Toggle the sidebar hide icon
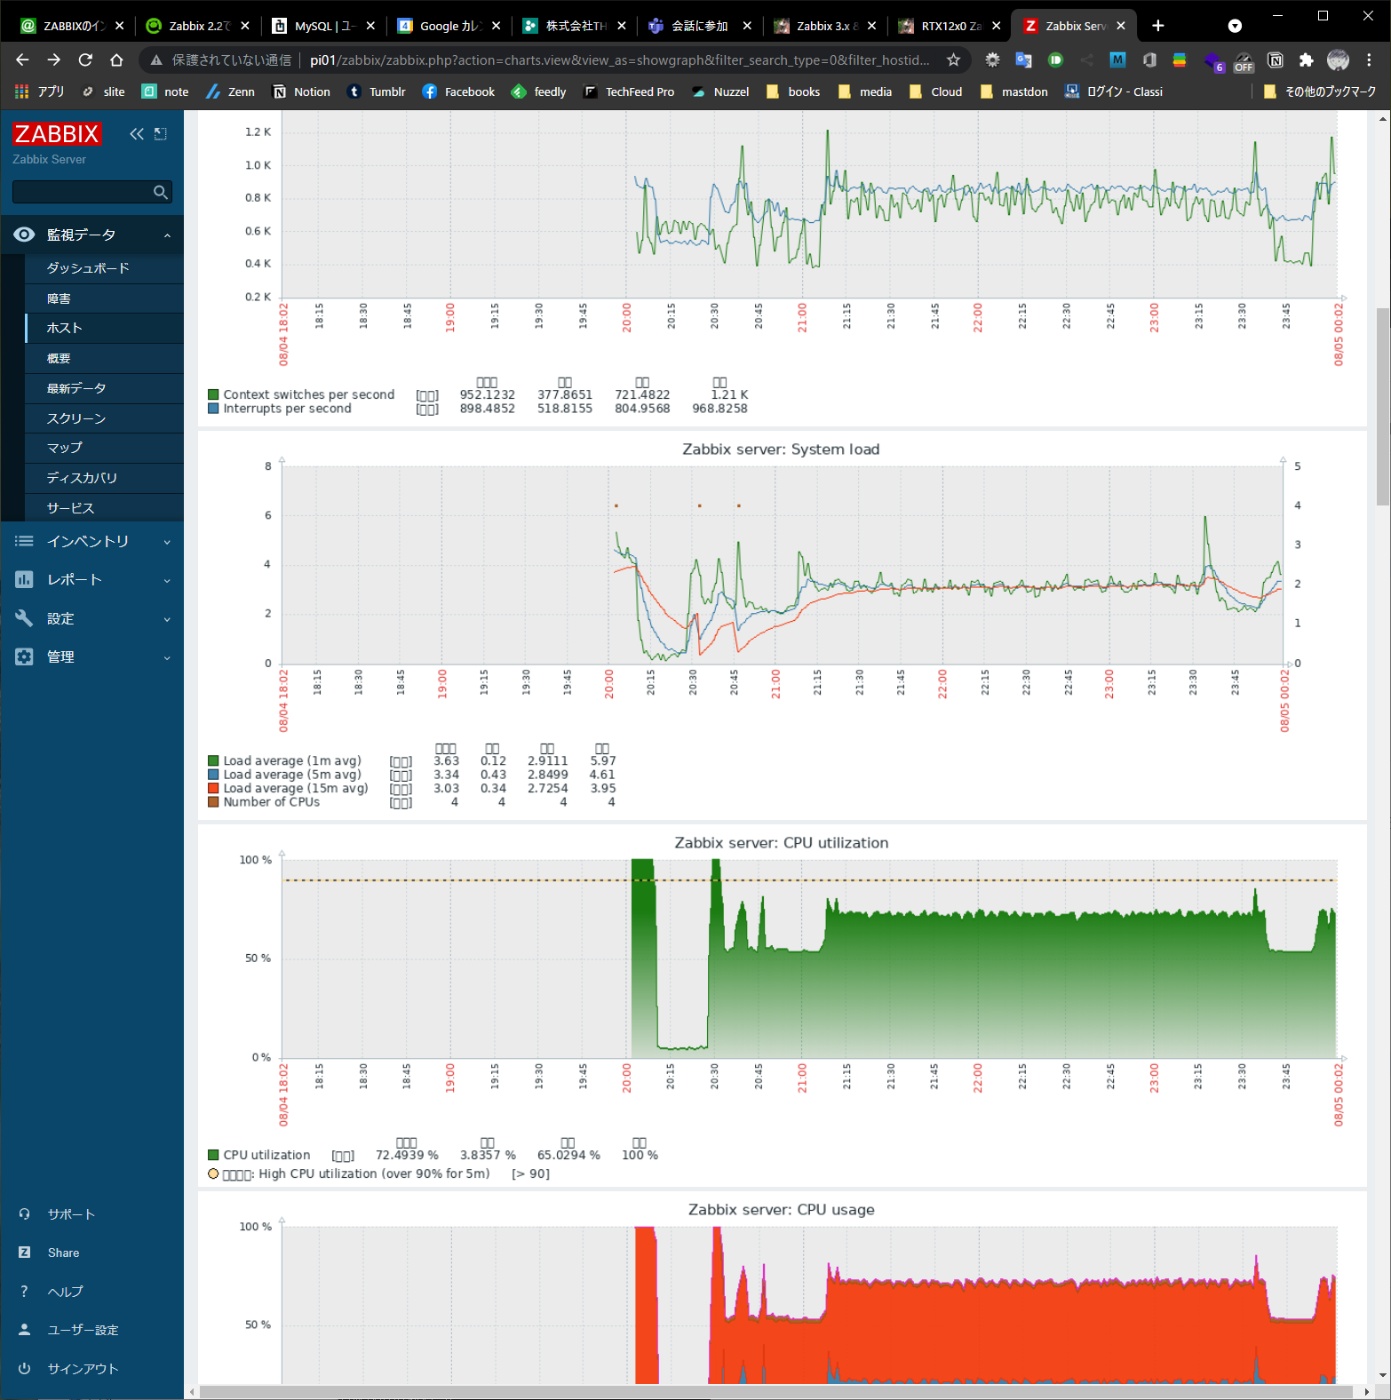Viewport: 1391px width, 1400px height. tap(160, 134)
